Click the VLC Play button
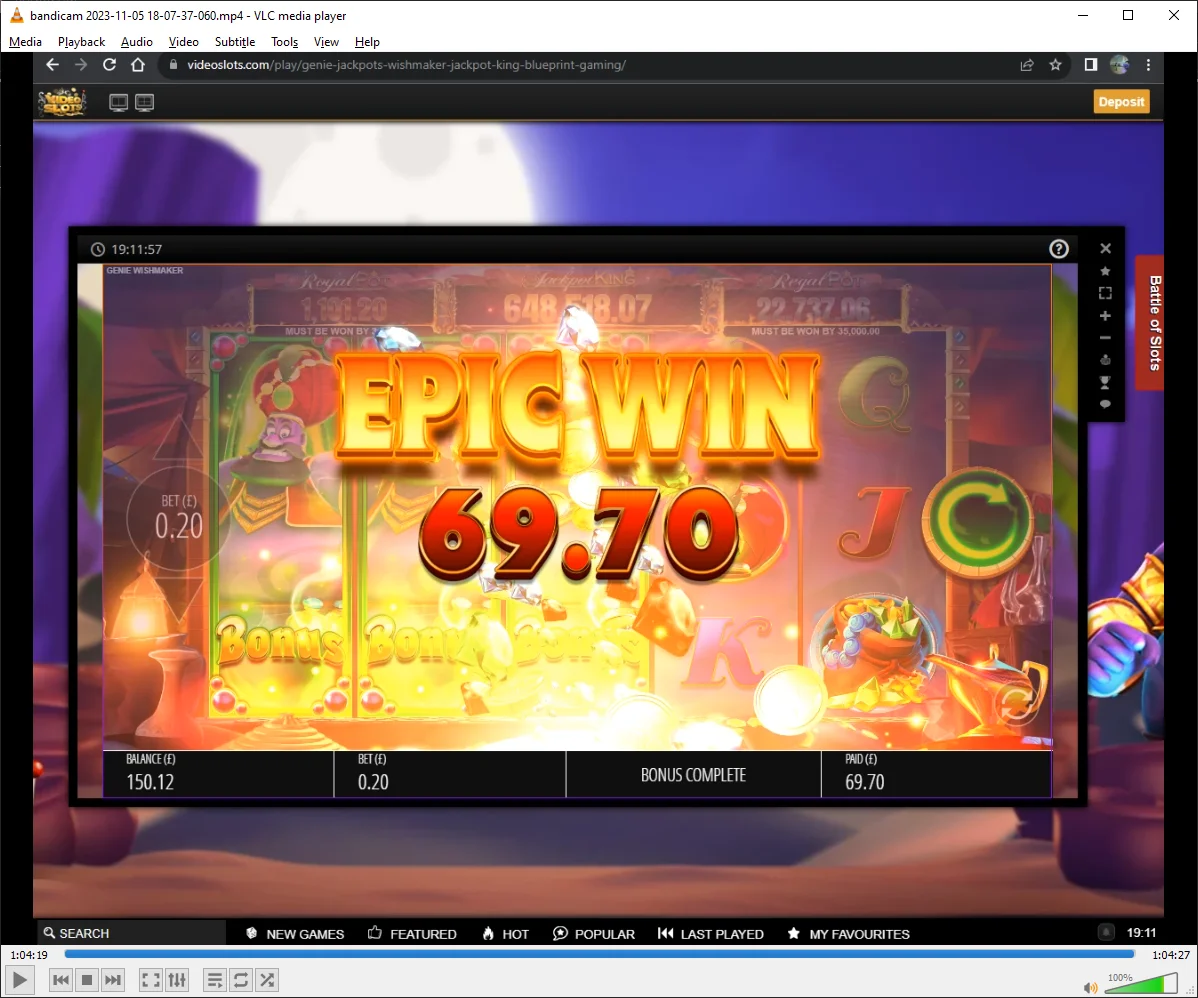Image resolution: width=1198 pixels, height=998 pixels. click(x=20, y=980)
